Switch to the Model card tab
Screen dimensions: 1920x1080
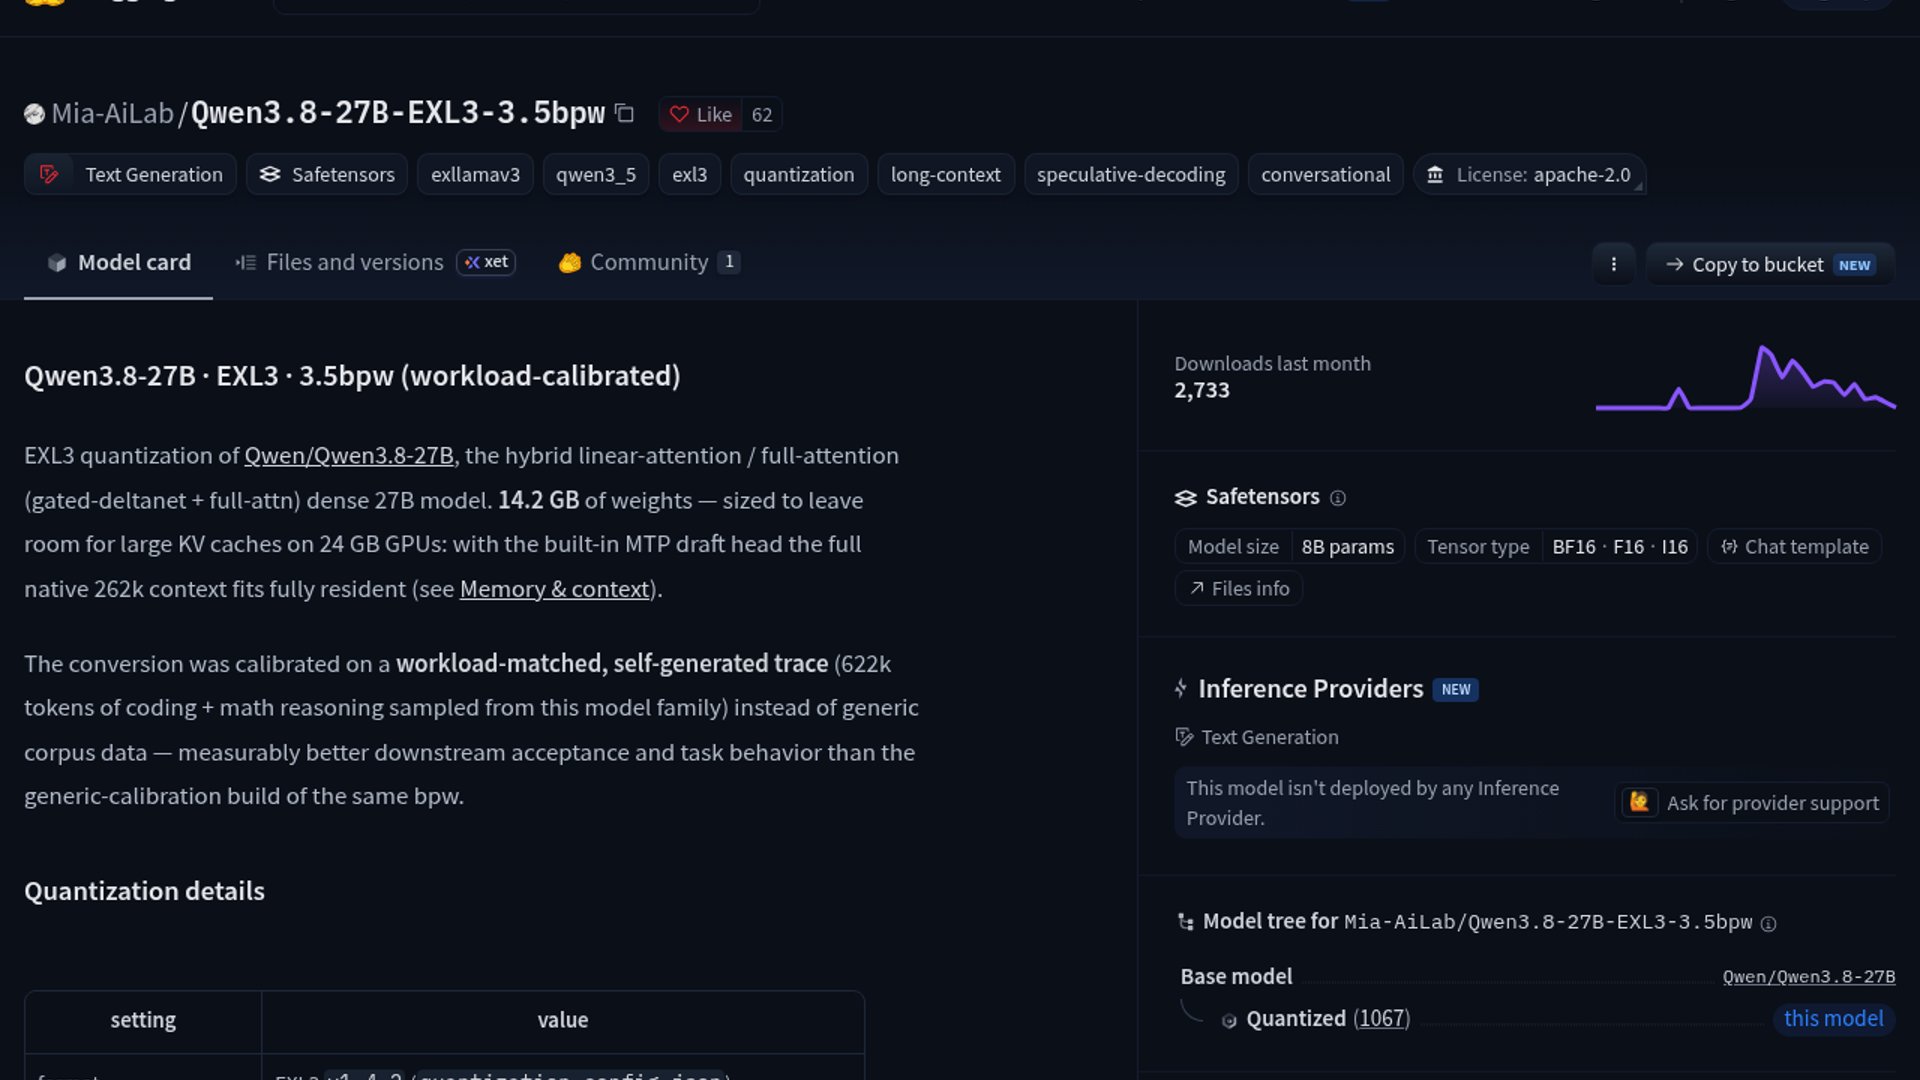pyautogui.click(x=118, y=262)
